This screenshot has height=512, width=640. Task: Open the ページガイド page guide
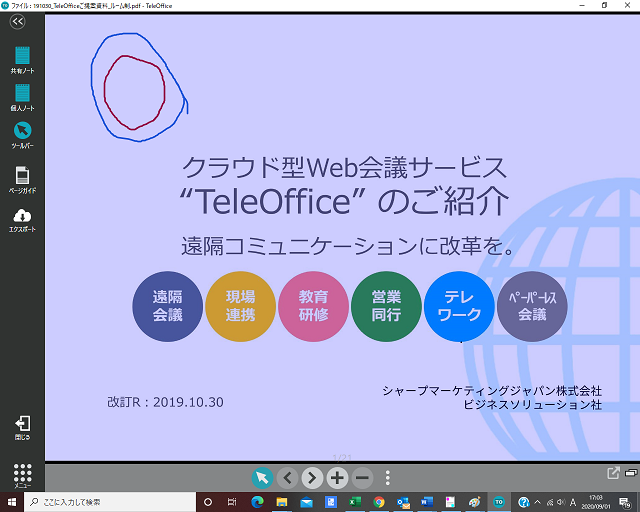point(22,180)
